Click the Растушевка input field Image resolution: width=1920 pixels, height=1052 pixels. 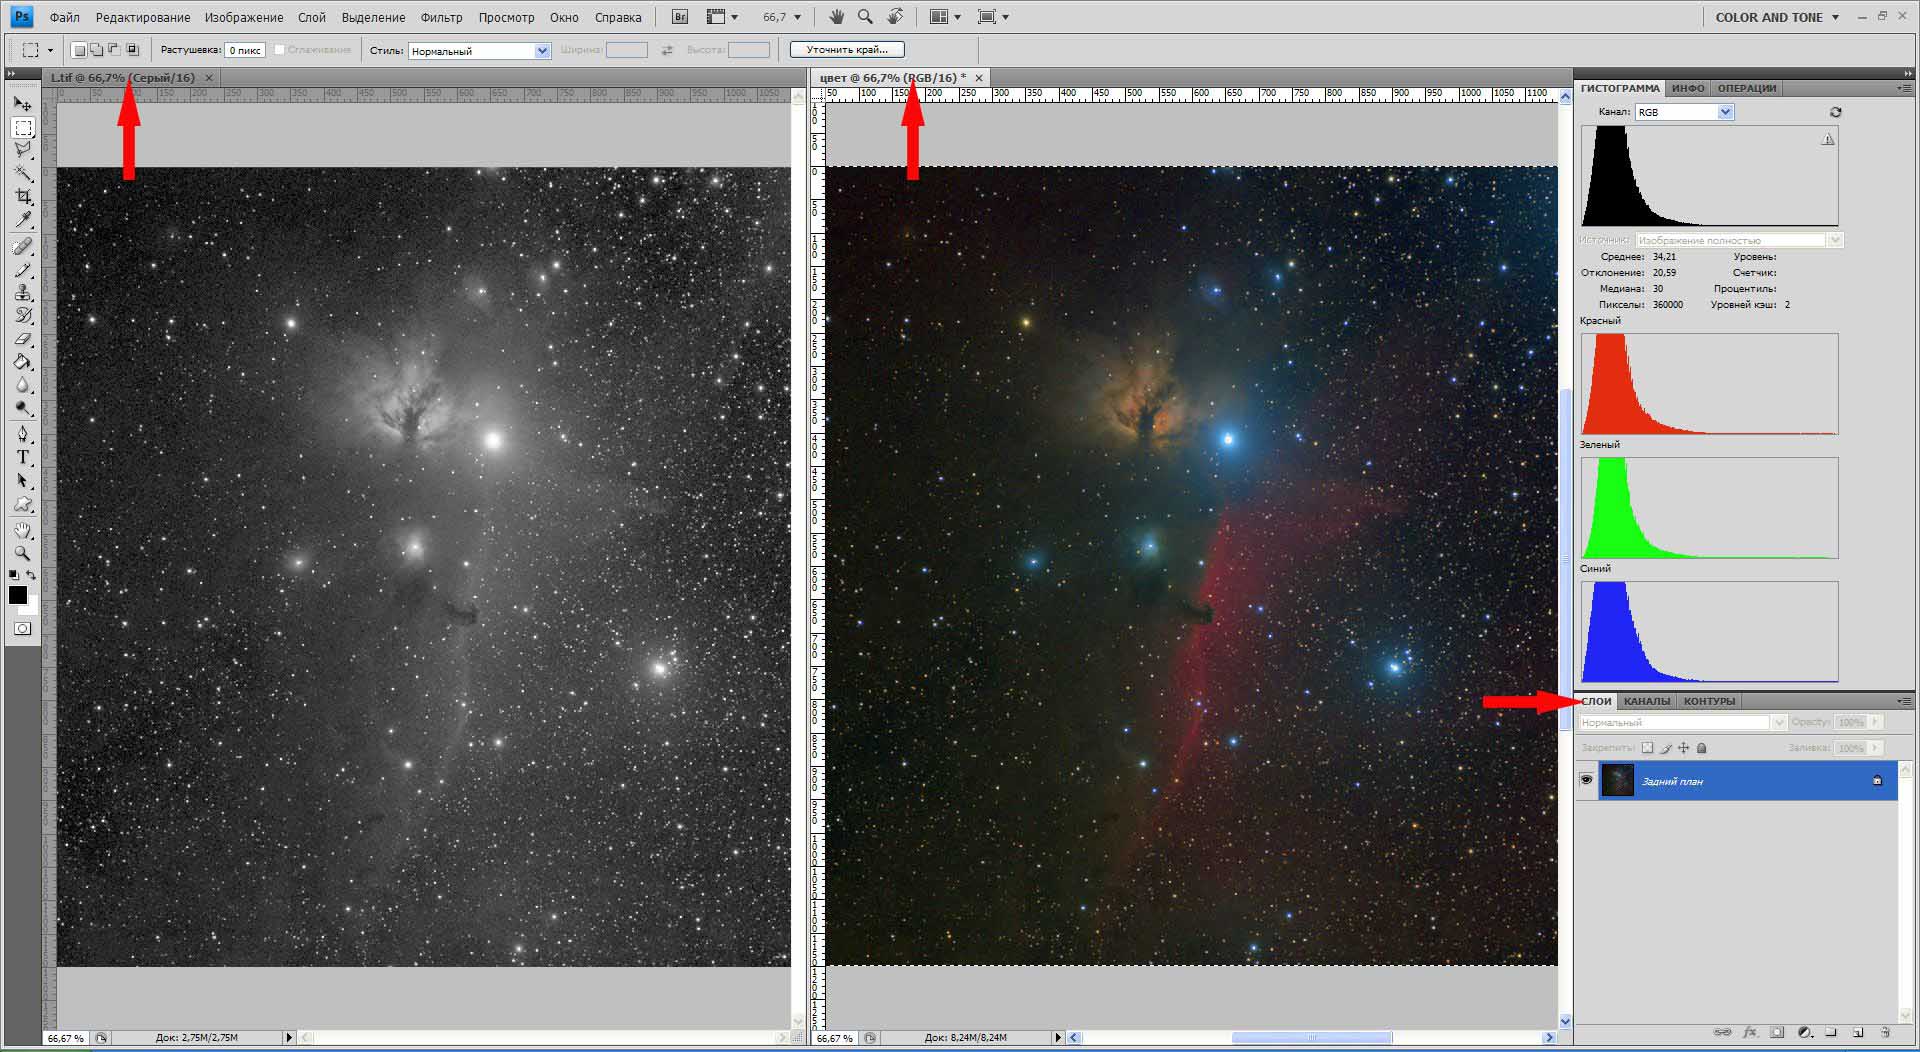click(244, 50)
